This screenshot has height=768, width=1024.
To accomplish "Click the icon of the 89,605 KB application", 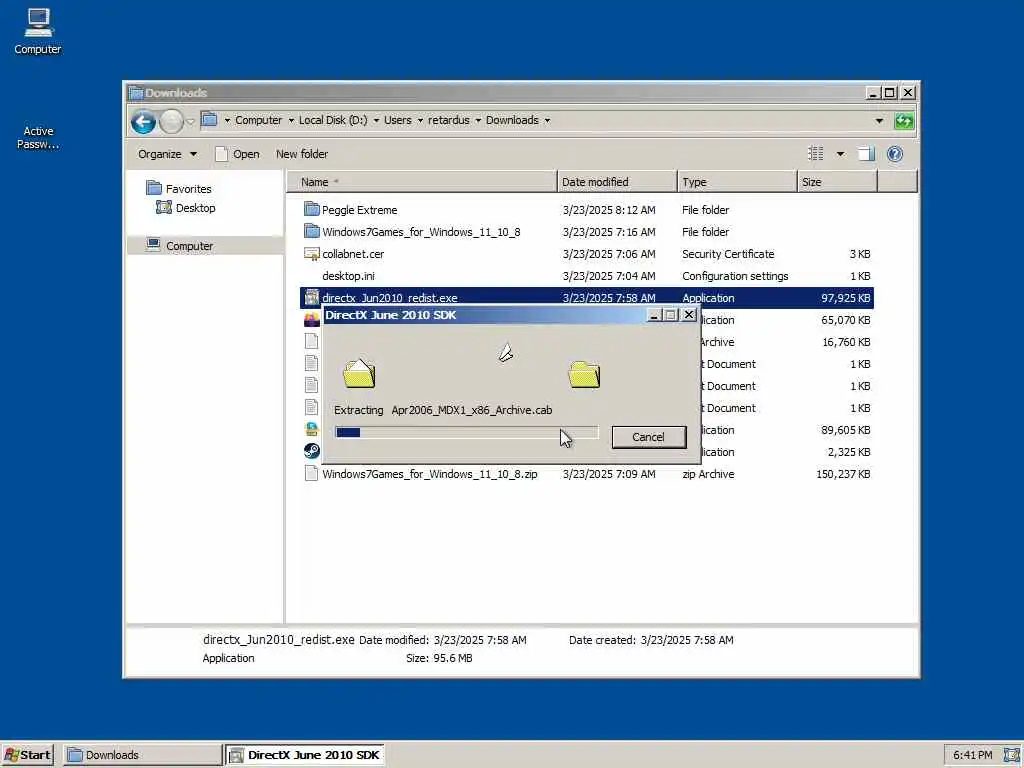I will 312,429.
